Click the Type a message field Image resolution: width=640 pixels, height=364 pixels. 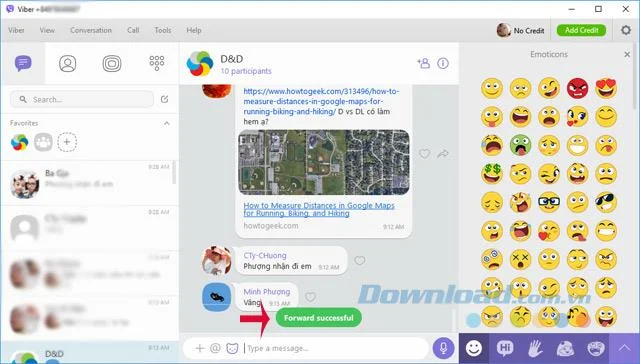coord(335,348)
